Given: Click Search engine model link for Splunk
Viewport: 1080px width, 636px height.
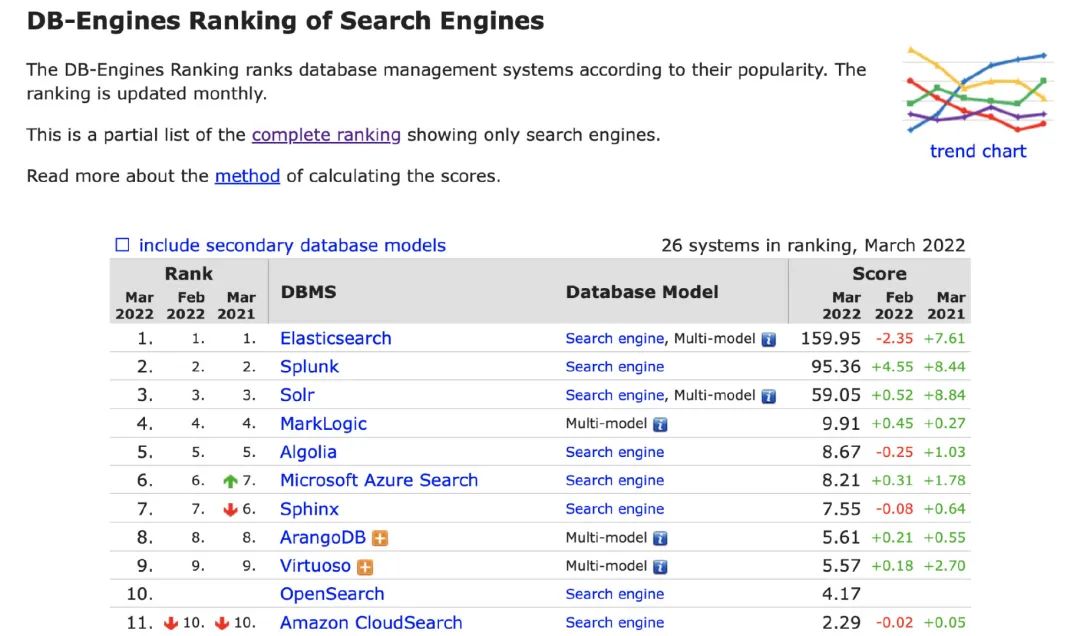Looking at the screenshot, I should (614, 367).
